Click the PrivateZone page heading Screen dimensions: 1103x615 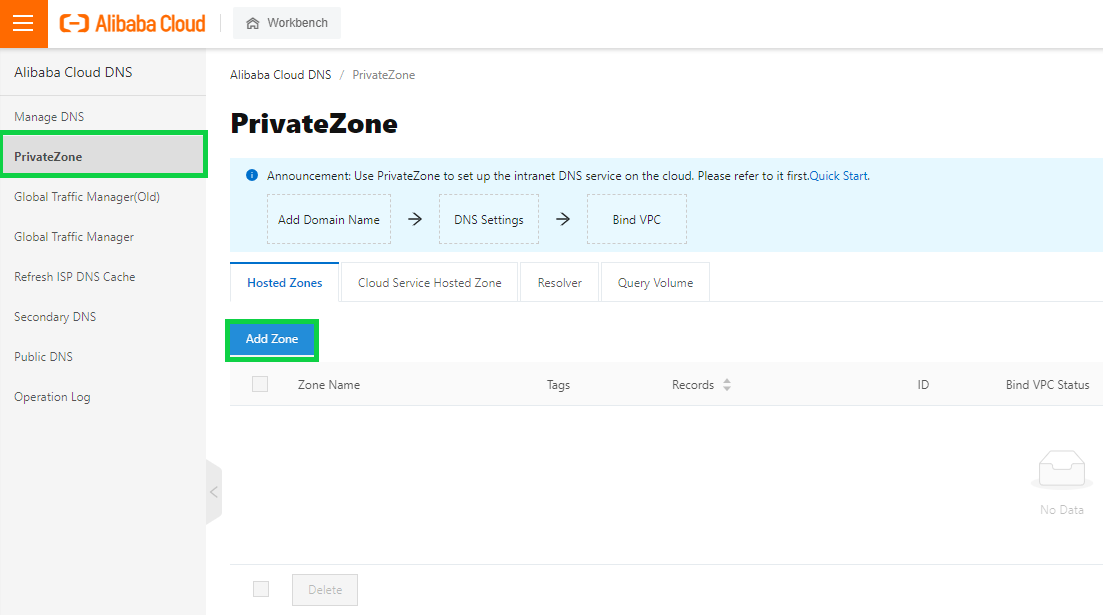314,124
